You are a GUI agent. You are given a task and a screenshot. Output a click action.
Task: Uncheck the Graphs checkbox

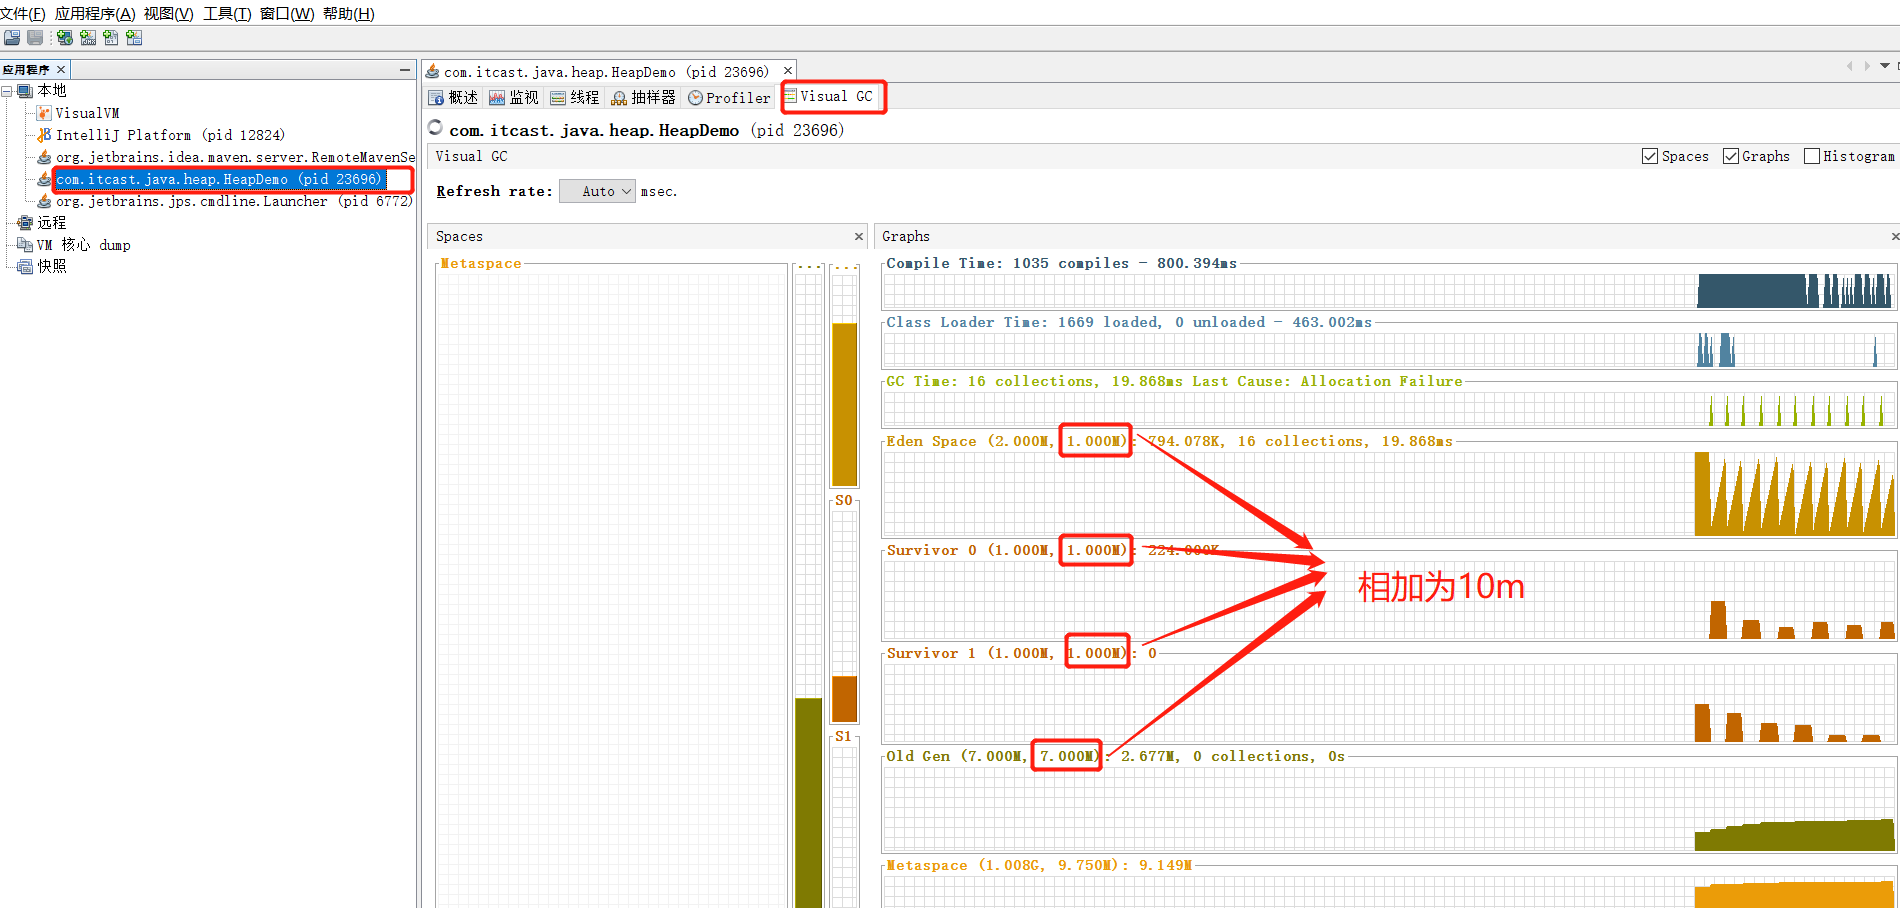[x=1731, y=156]
